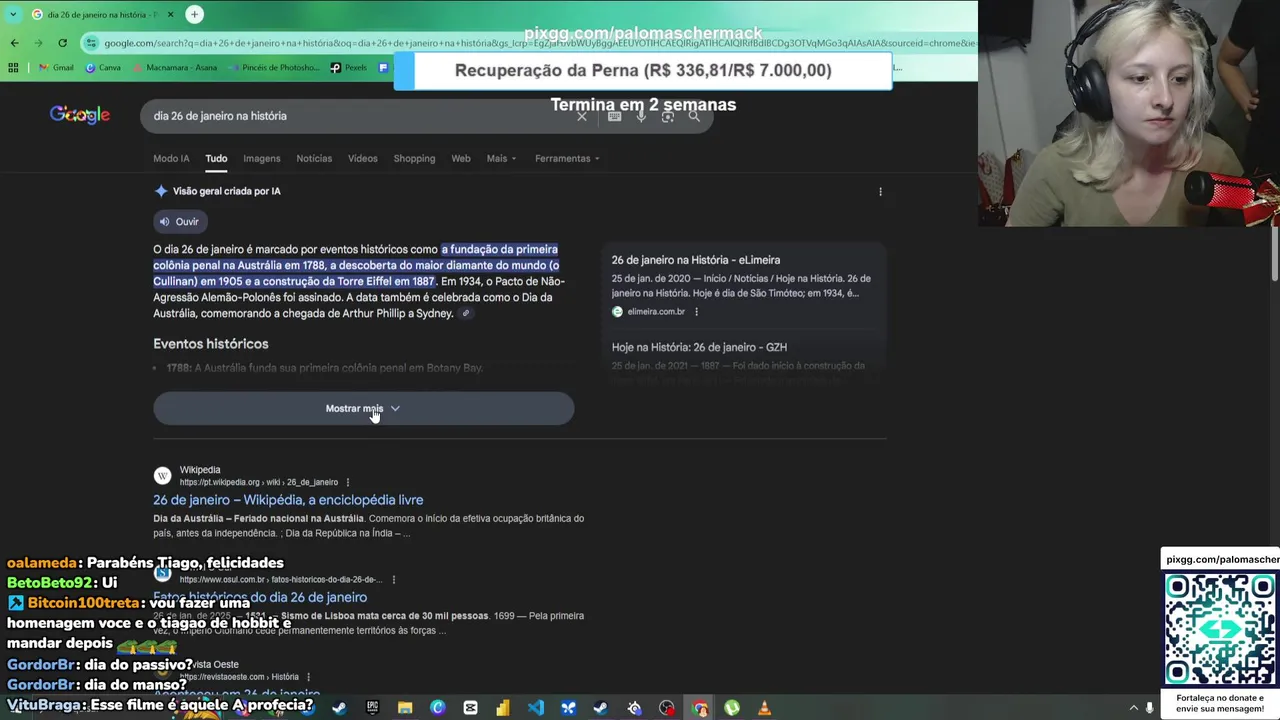This screenshot has height=720, width=1280.
Task: Click 'Visão geral criada por IA' label
Action: pos(226,191)
